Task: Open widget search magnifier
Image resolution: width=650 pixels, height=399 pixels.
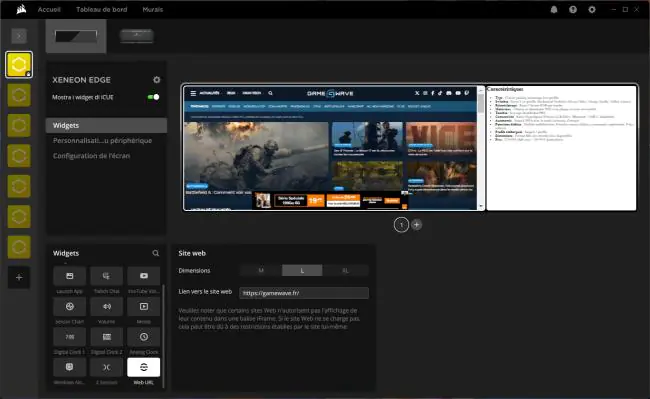Action: 155,253
